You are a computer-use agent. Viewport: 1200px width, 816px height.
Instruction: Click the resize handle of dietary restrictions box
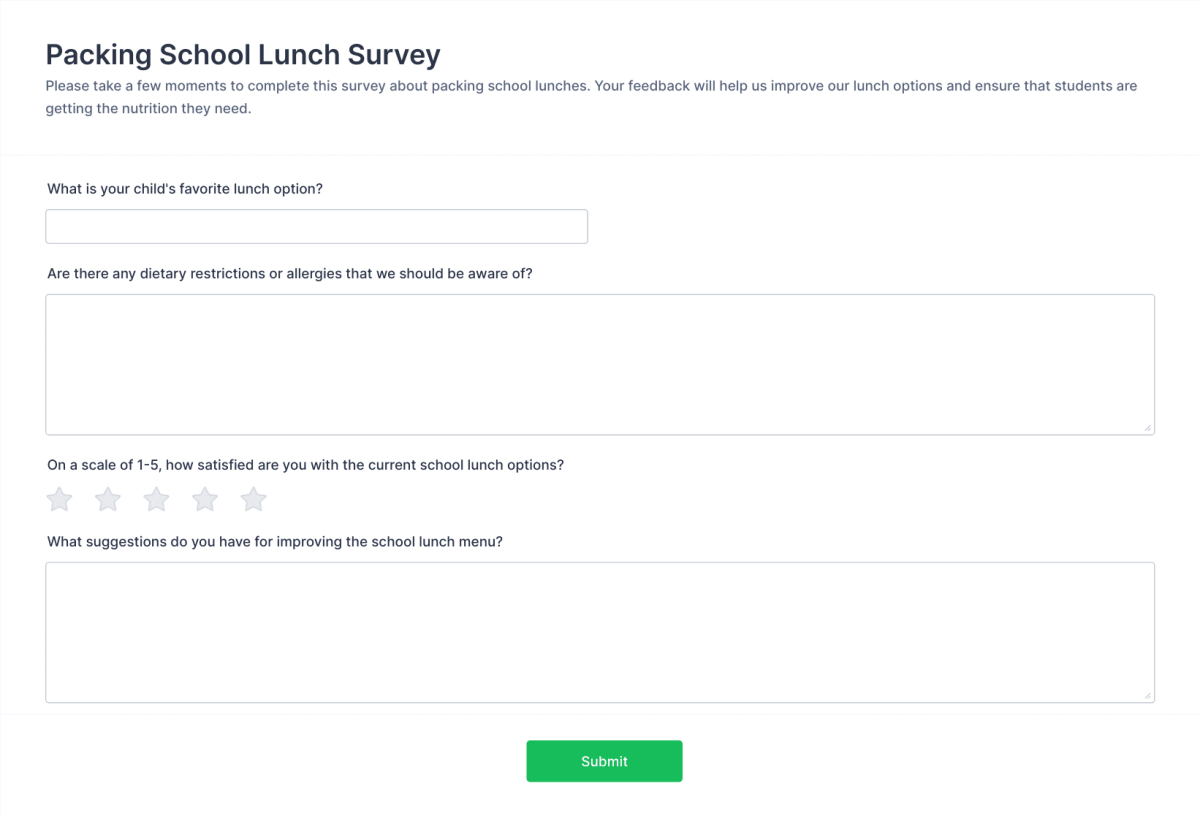point(1148,428)
